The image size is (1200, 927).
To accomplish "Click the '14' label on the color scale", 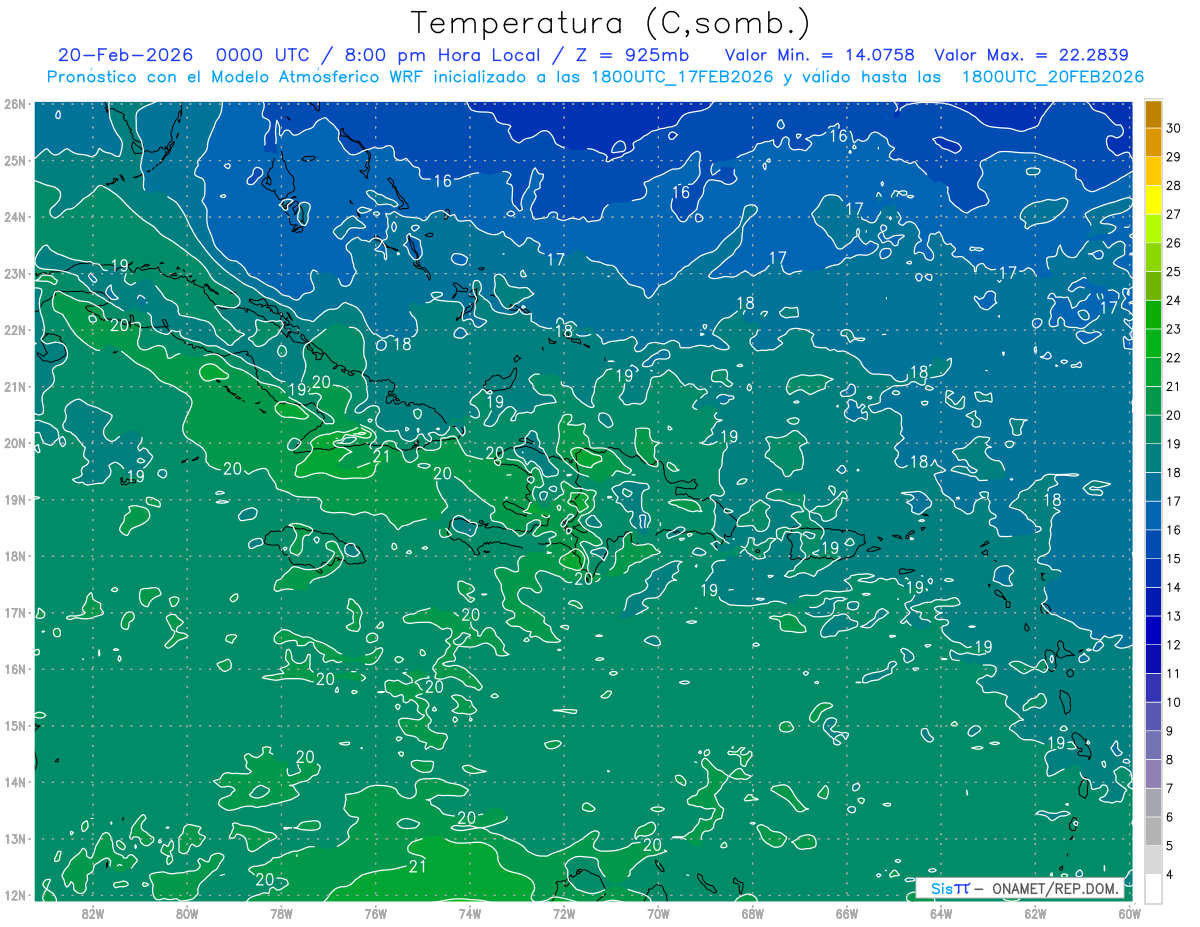I will pyautogui.click(x=1174, y=588).
